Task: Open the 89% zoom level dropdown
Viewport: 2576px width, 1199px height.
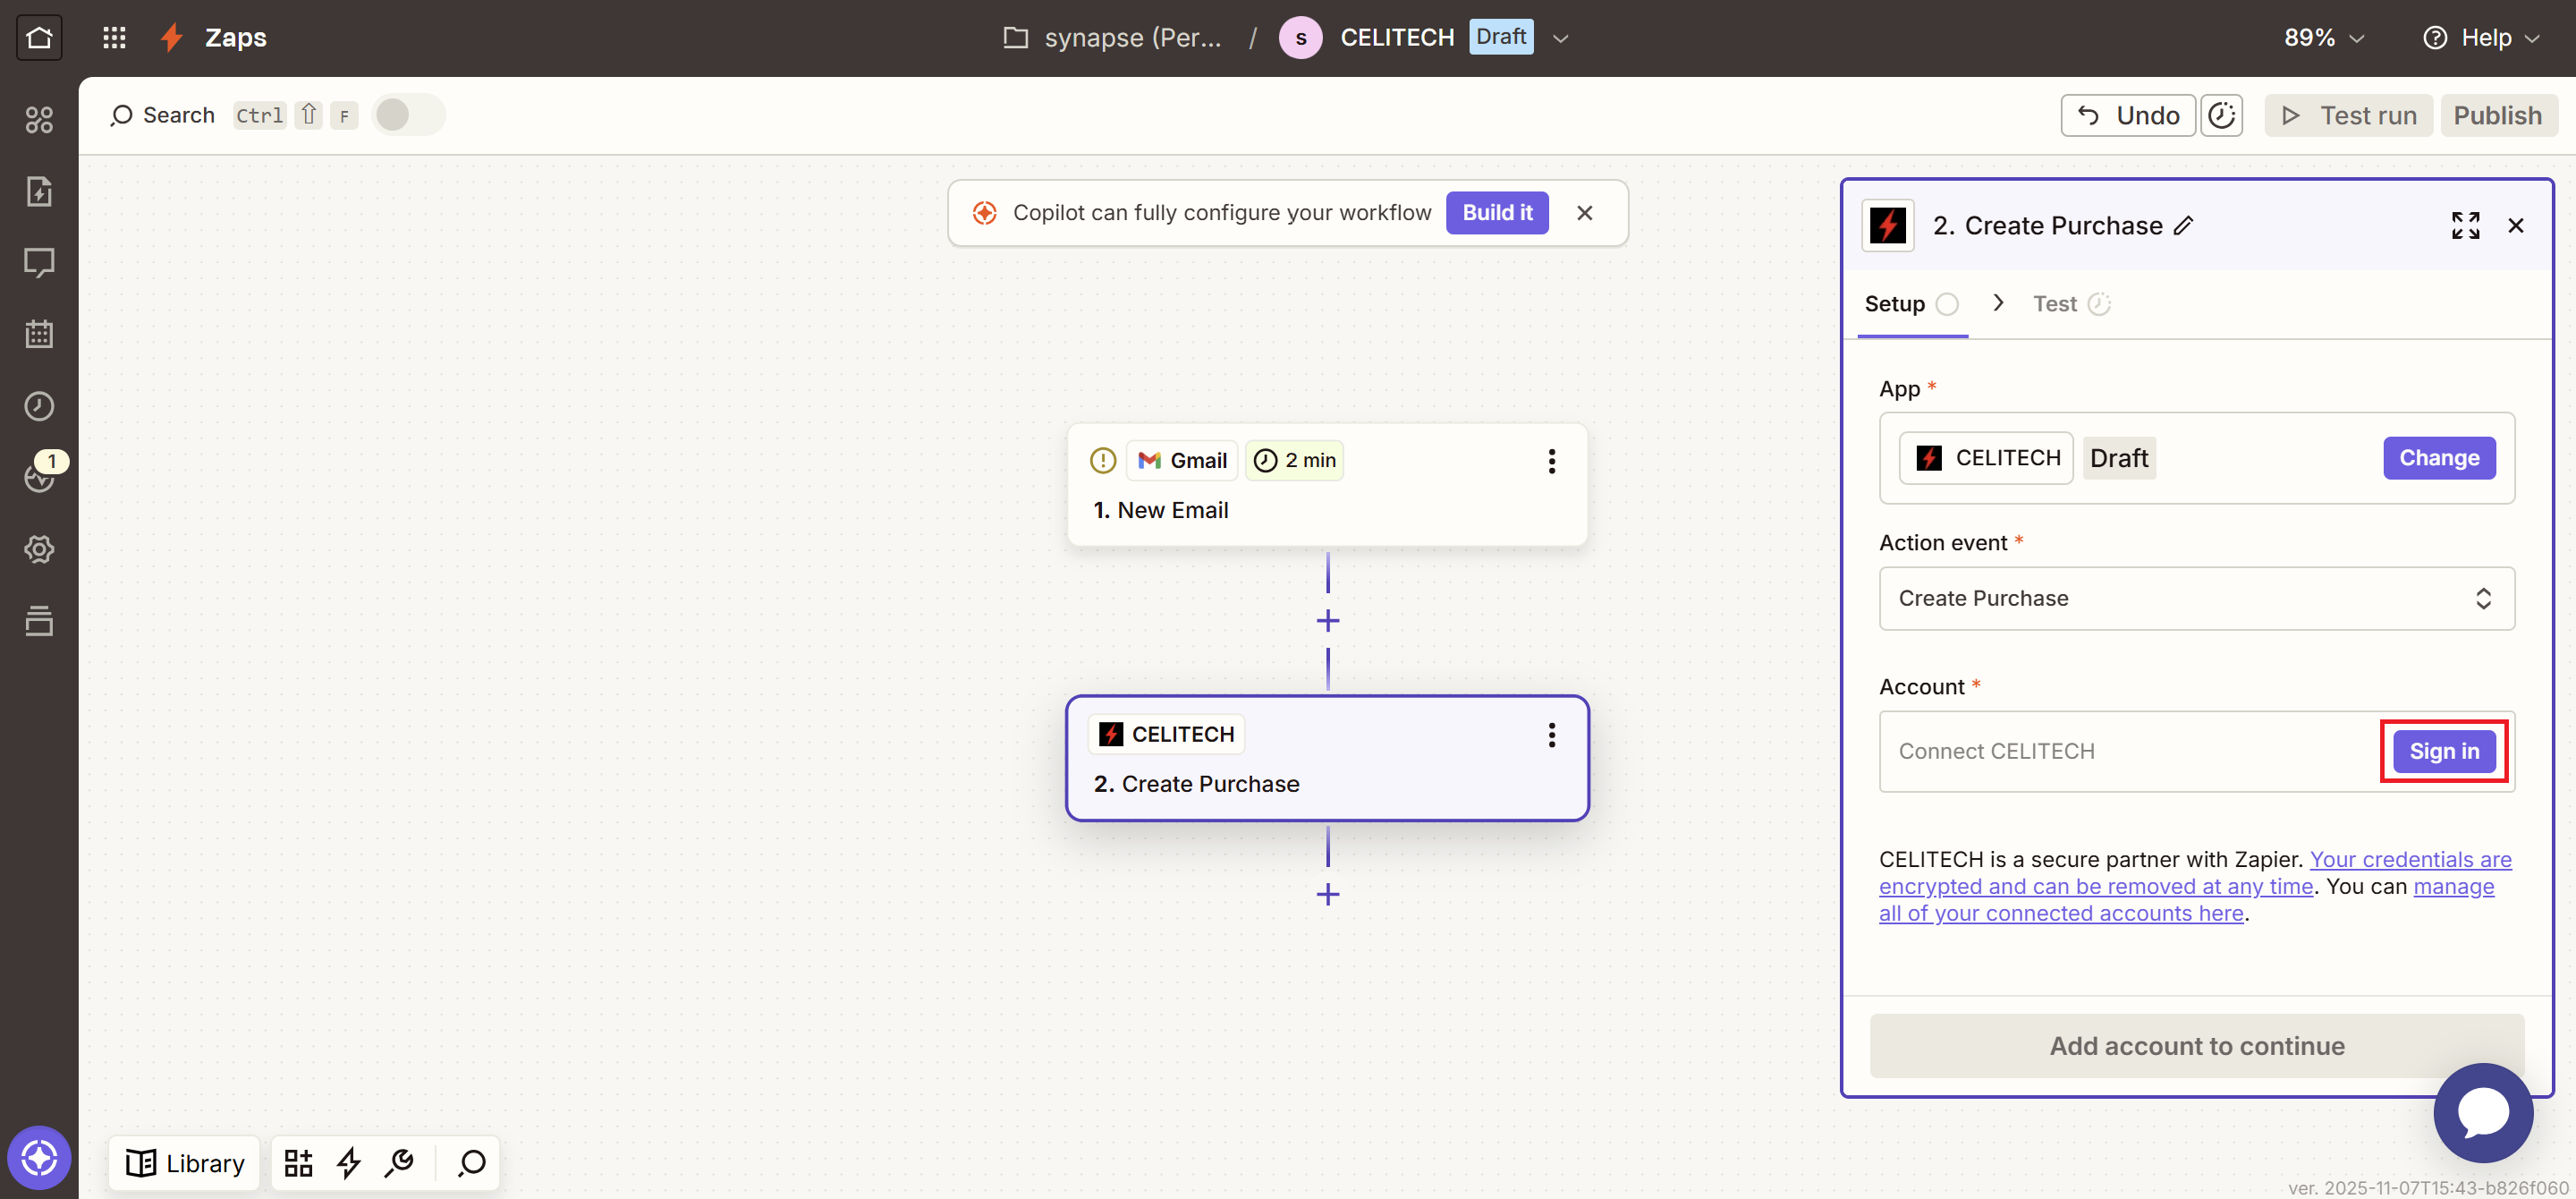Action: point(2323,38)
